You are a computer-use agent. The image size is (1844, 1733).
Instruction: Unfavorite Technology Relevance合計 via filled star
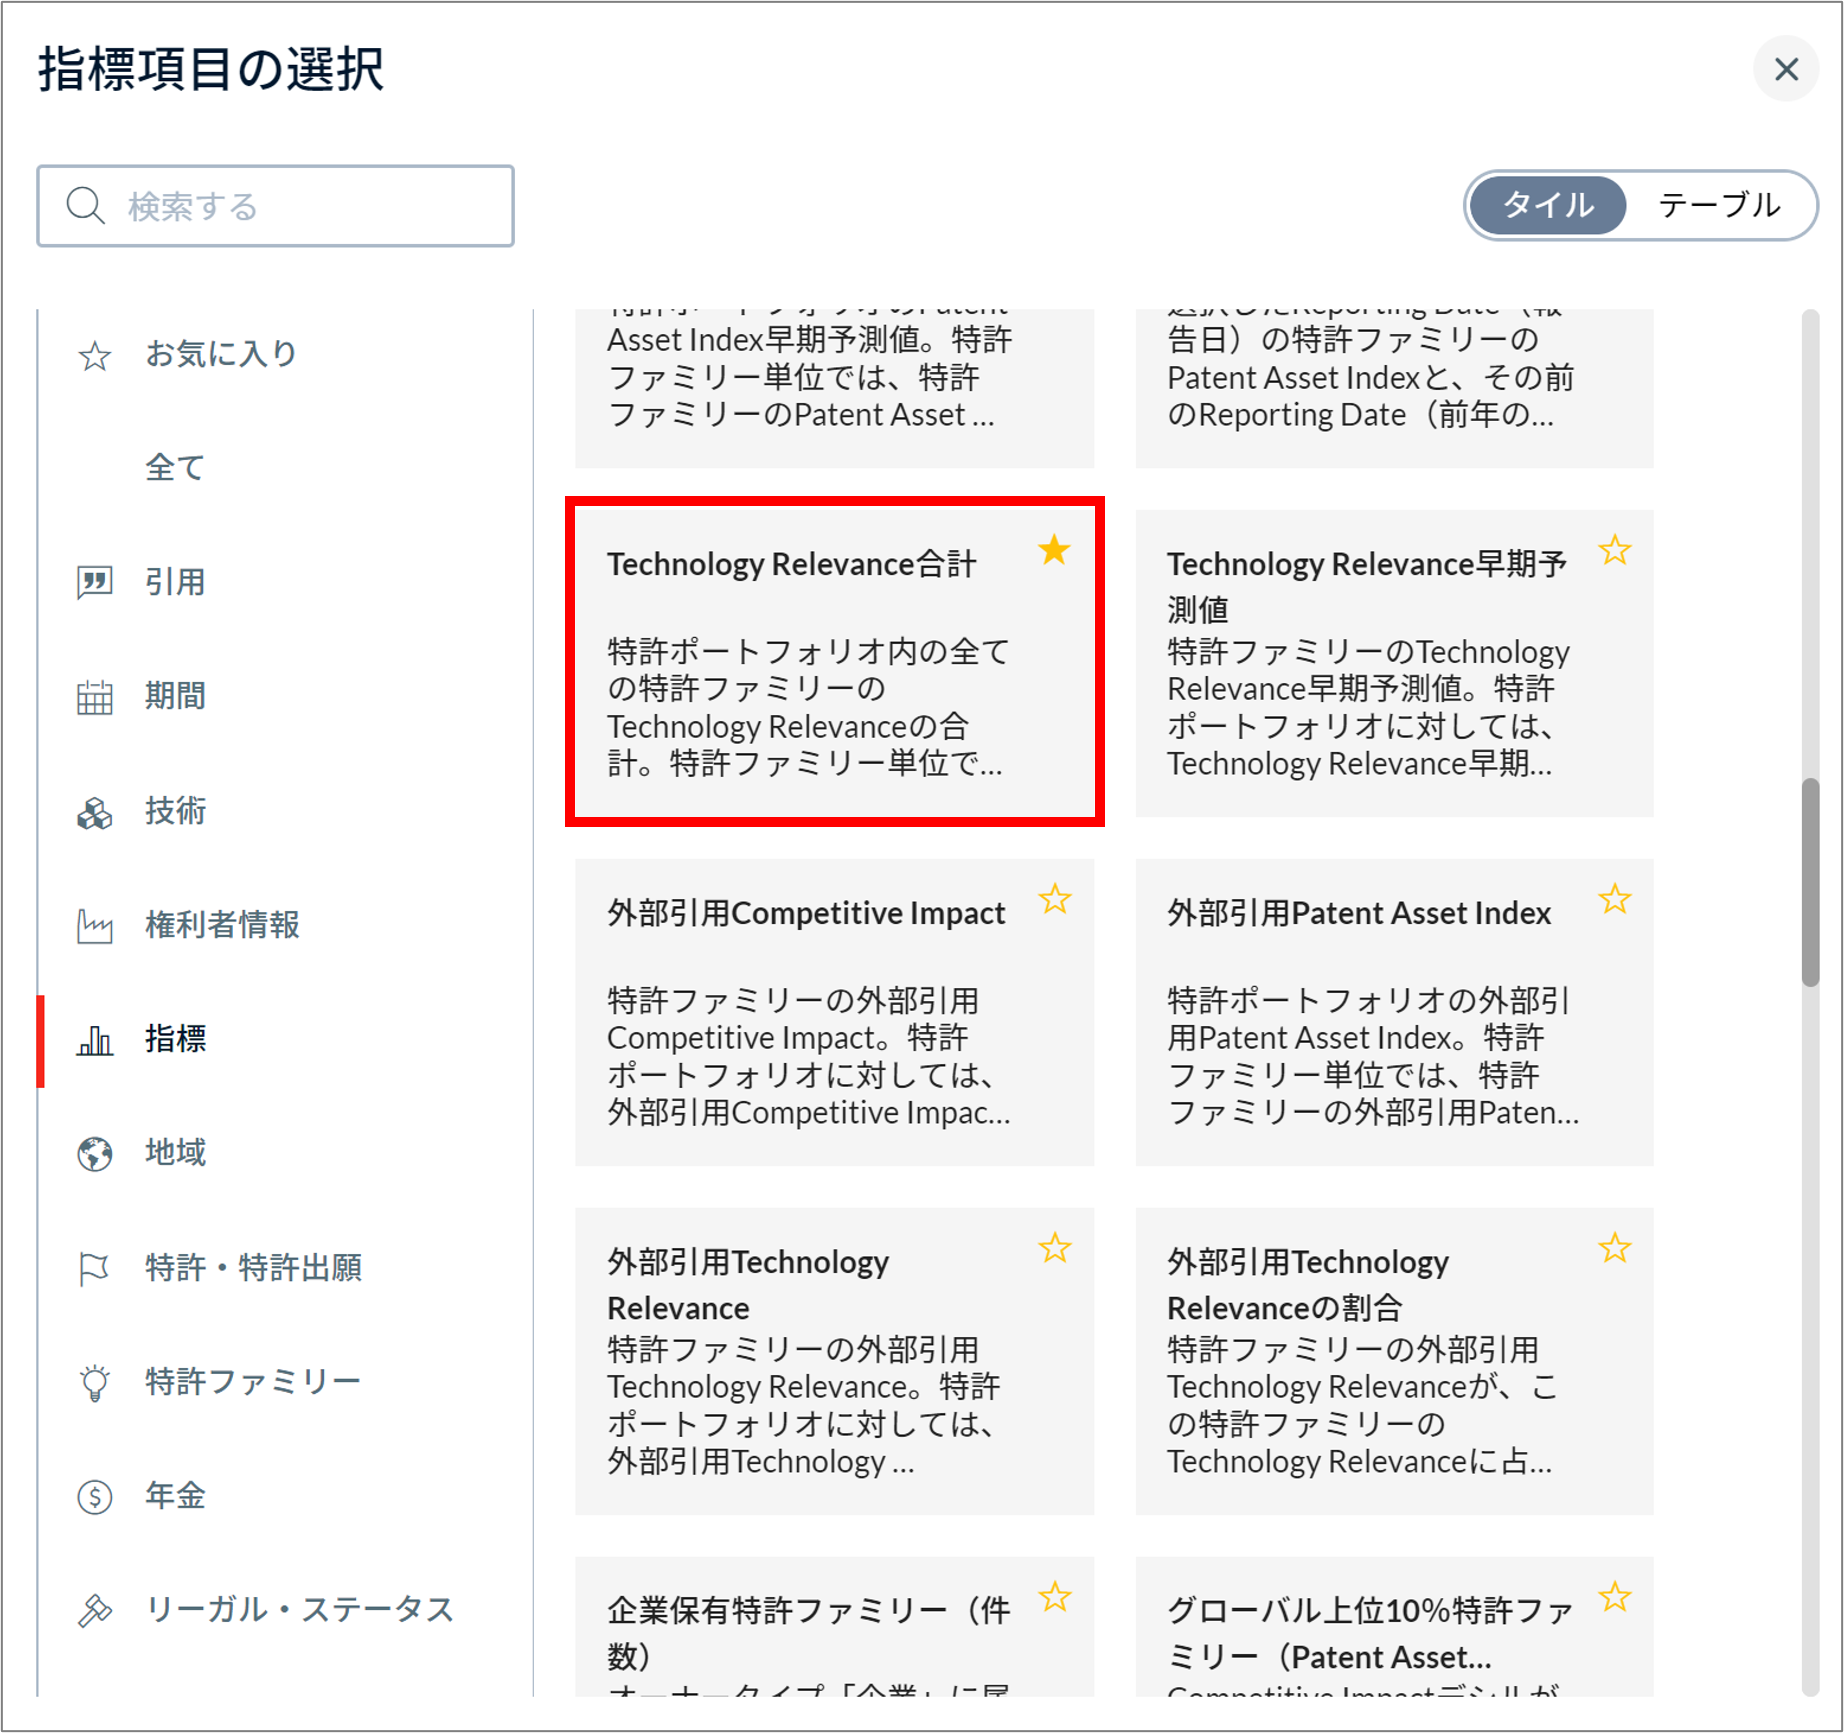[1054, 550]
